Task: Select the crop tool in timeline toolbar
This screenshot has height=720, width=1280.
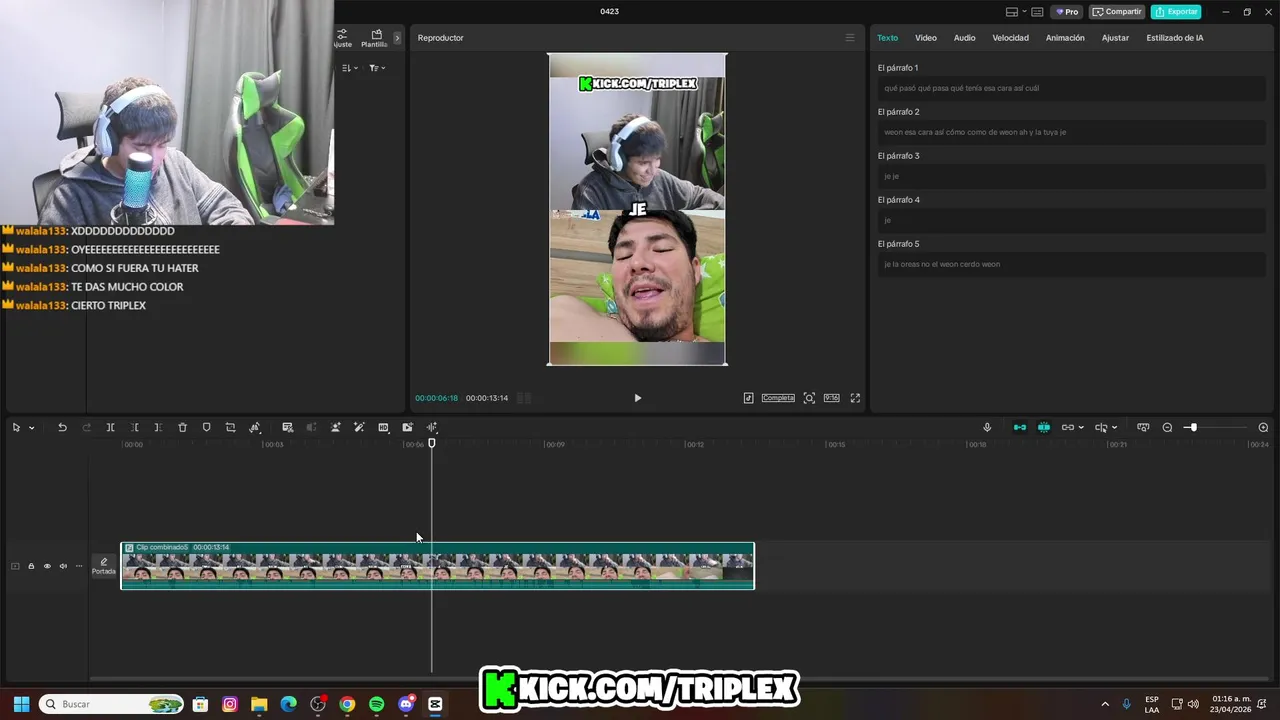Action: [230, 427]
